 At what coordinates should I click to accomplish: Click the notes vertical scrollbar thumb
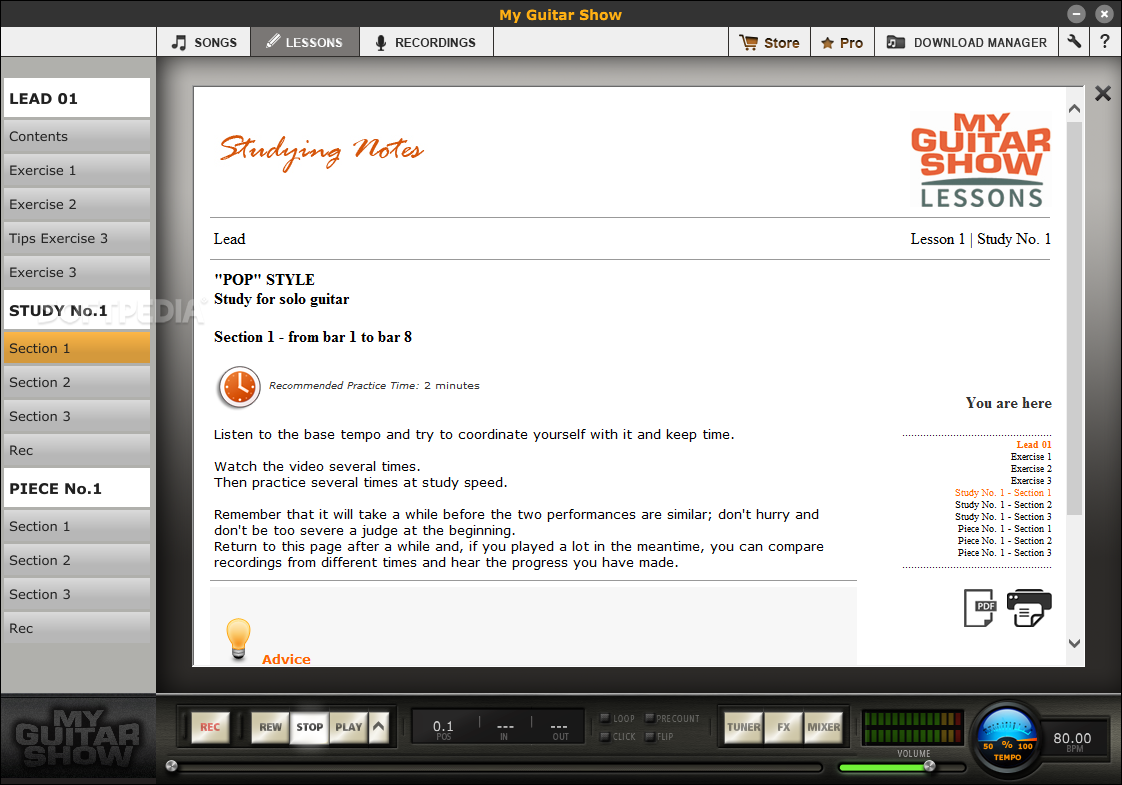point(1074,318)
